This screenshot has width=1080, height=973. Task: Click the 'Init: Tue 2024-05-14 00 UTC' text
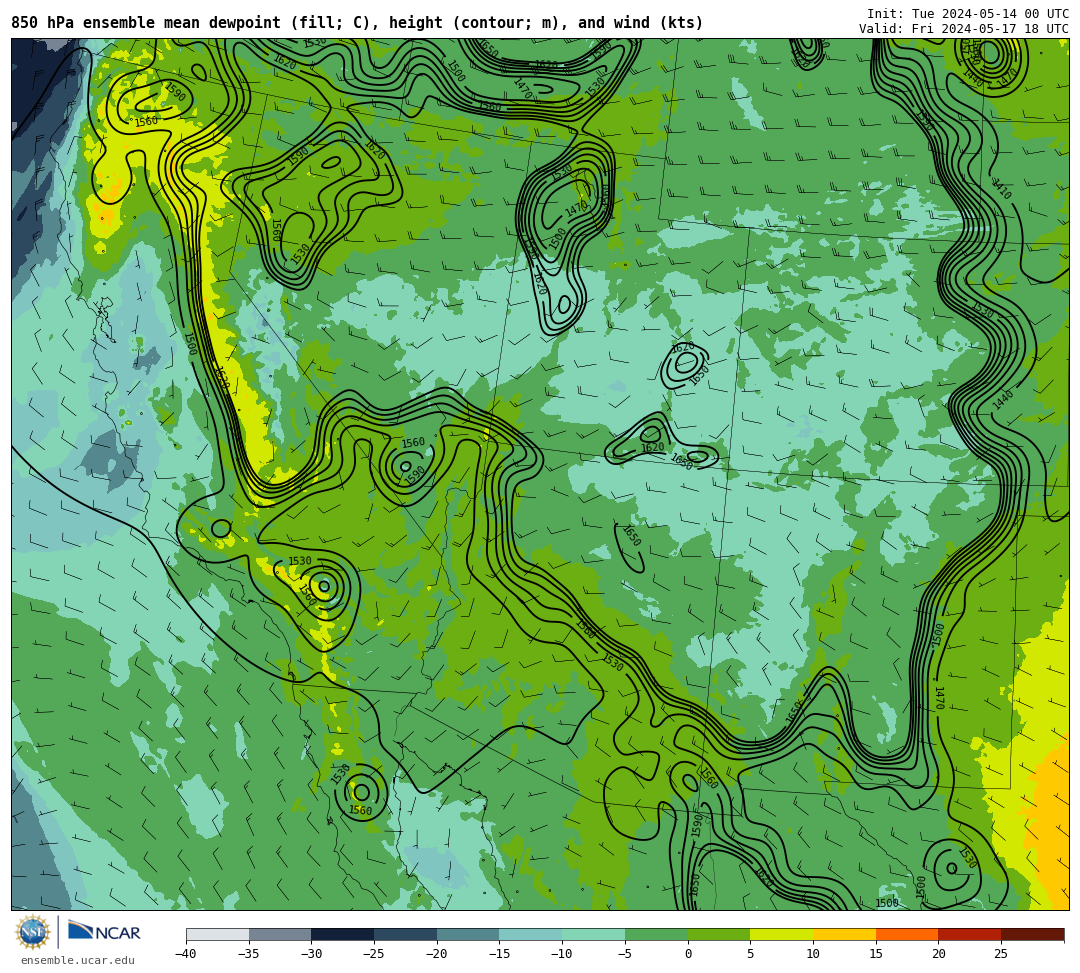[968, 14]
